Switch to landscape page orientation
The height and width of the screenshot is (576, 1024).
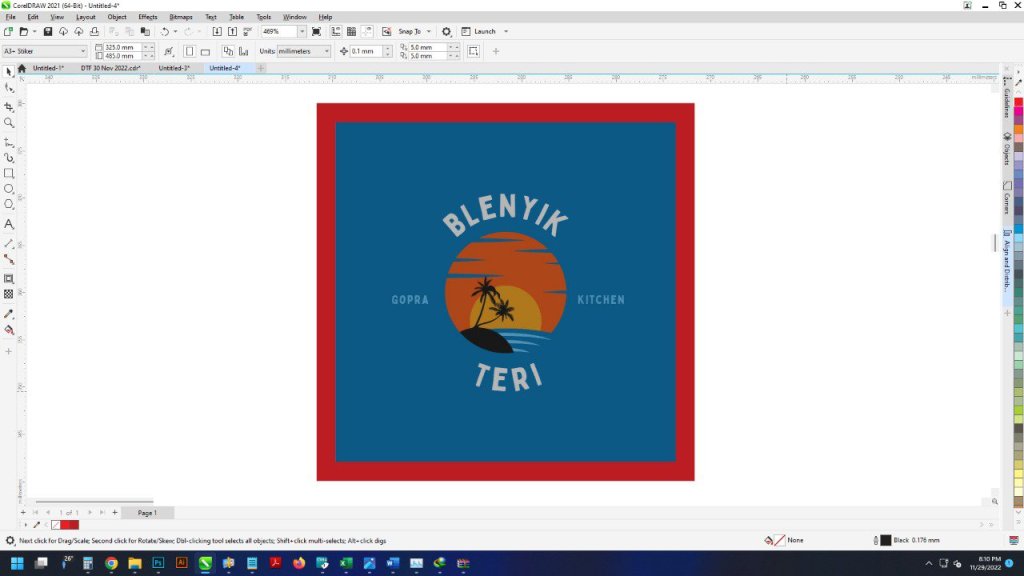tap(205, 51)
